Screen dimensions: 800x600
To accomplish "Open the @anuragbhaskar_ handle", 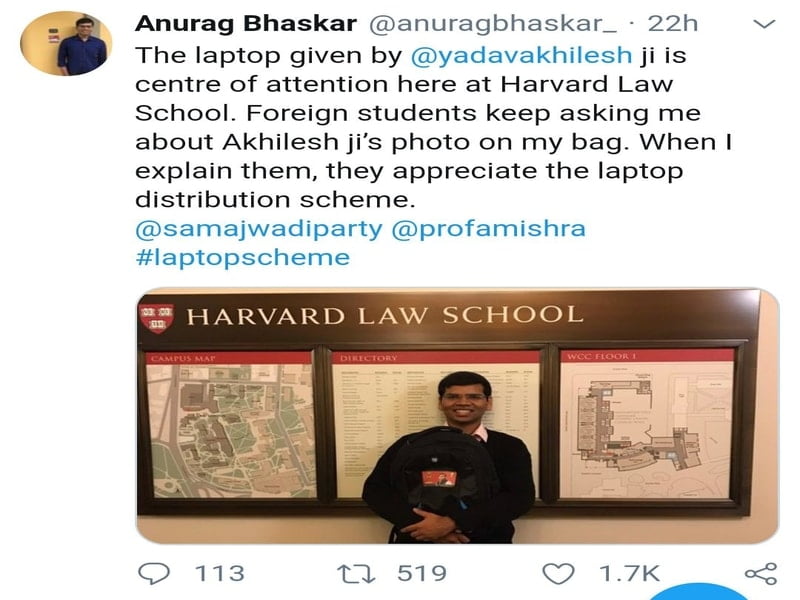I will (x=492, y=23).
